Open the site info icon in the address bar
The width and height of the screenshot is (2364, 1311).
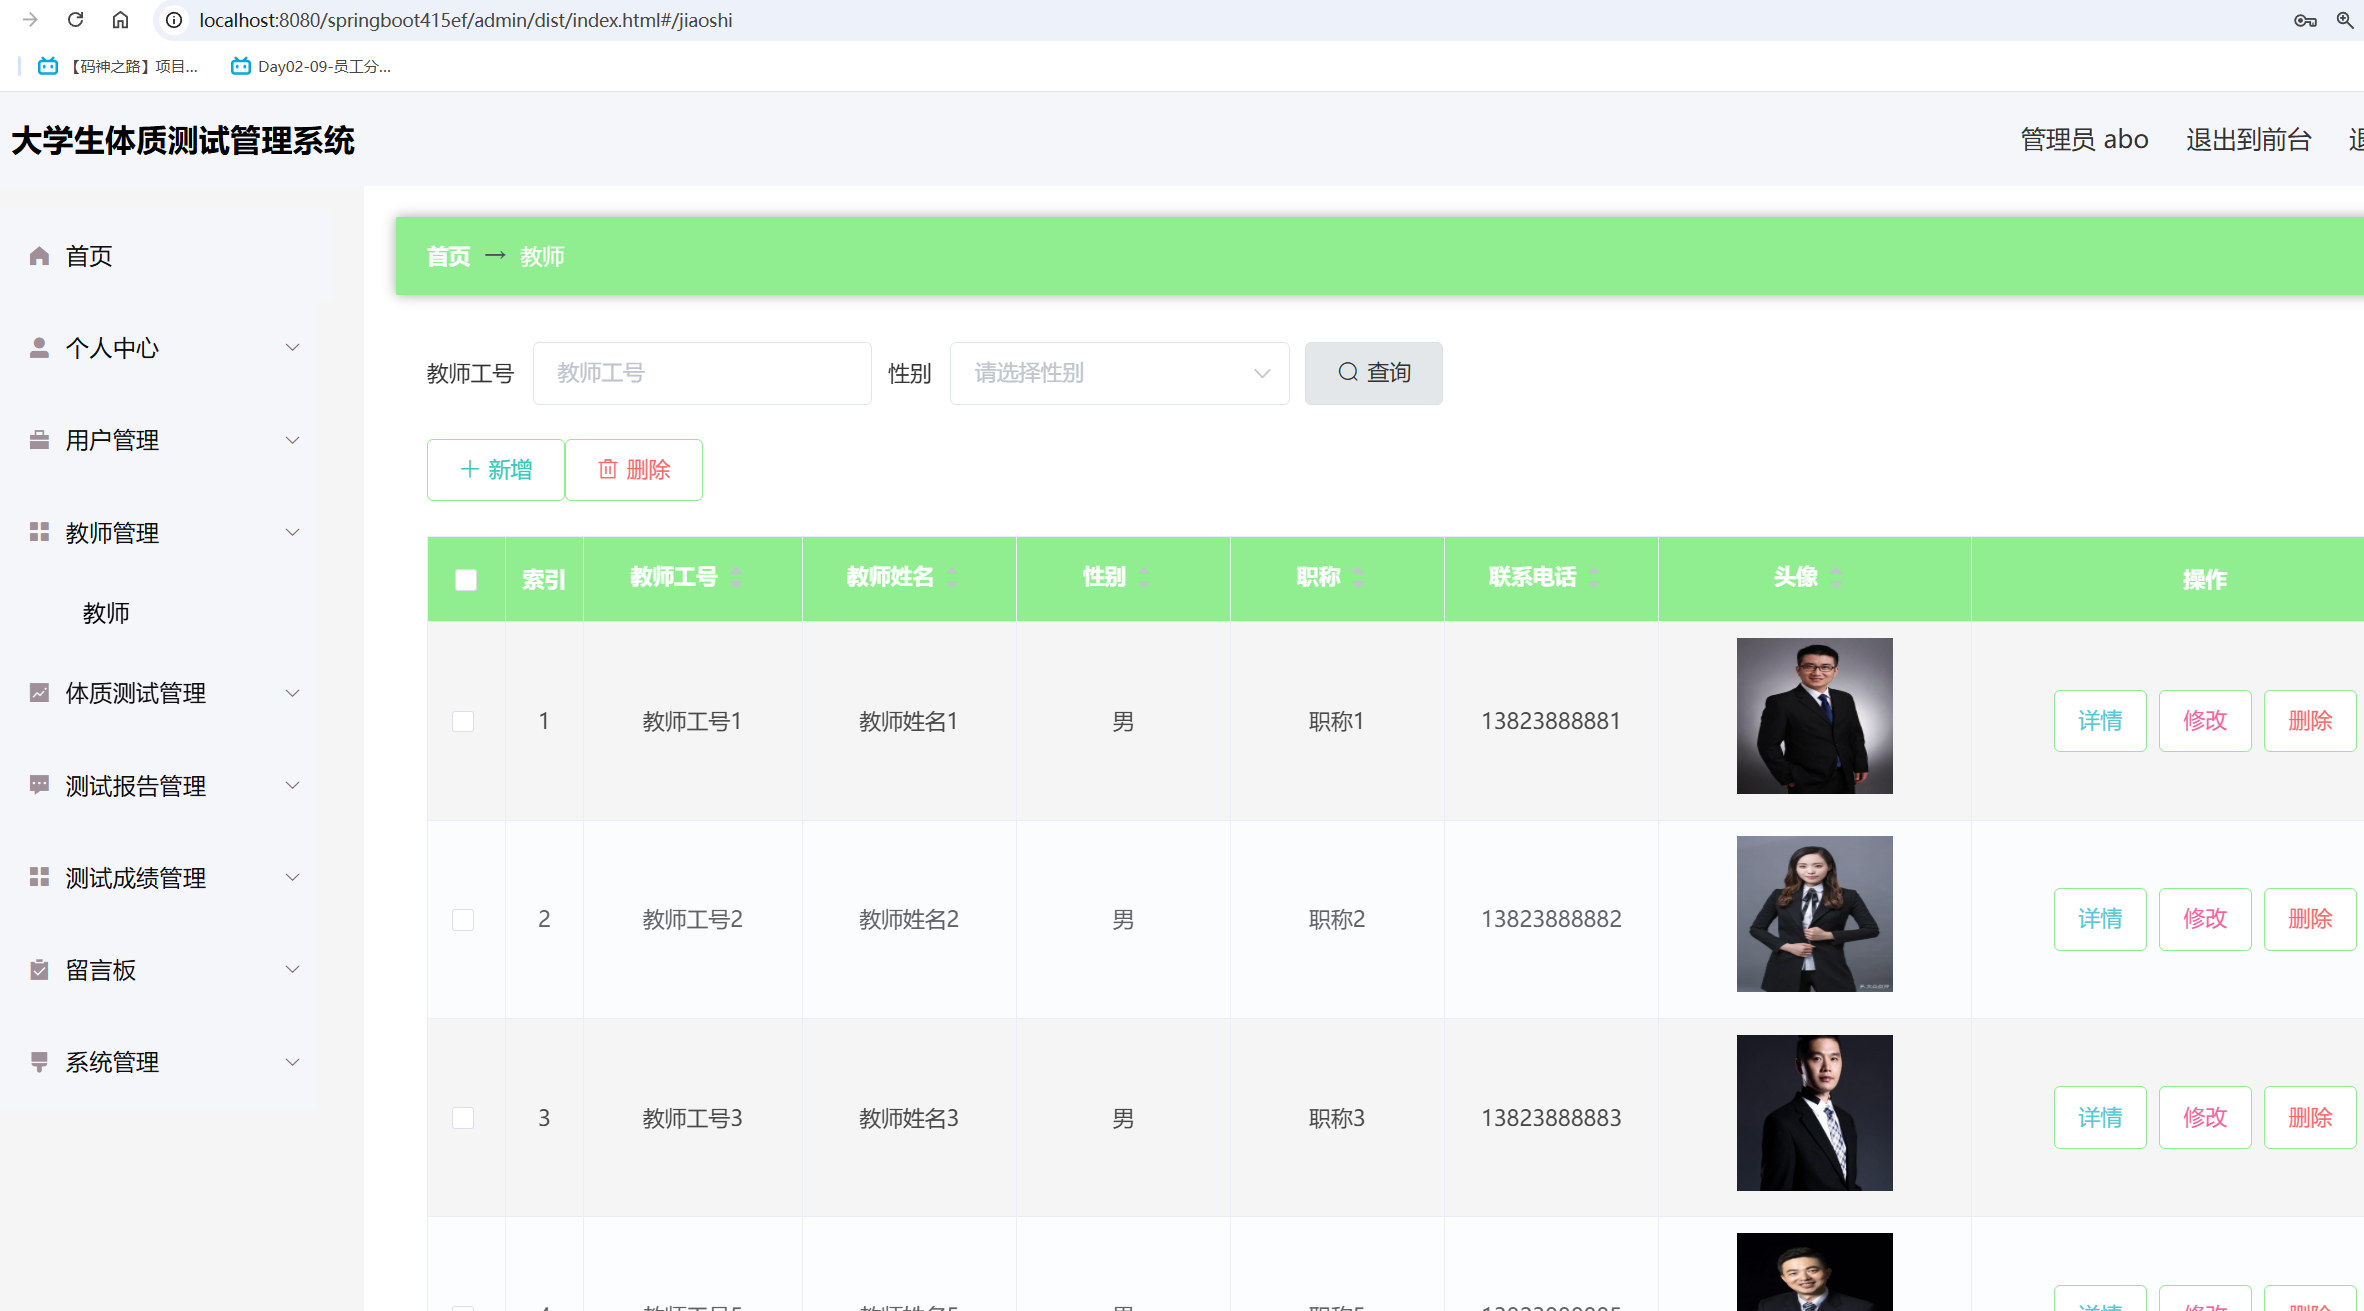coord(174,20)
